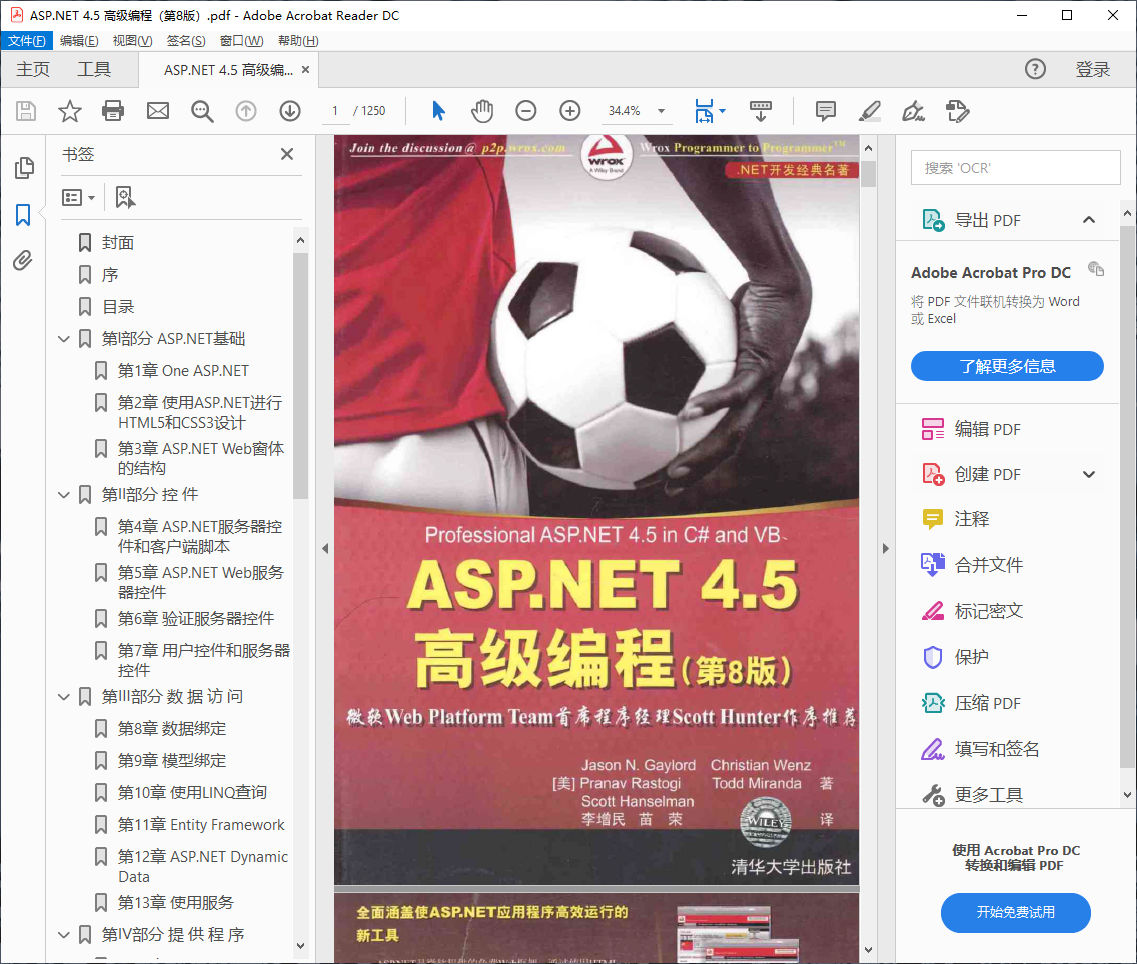Collapse 第I部分 ASP.NET基础 bookmark
Screen dimensions: 1137x964
tap(64, 339)
